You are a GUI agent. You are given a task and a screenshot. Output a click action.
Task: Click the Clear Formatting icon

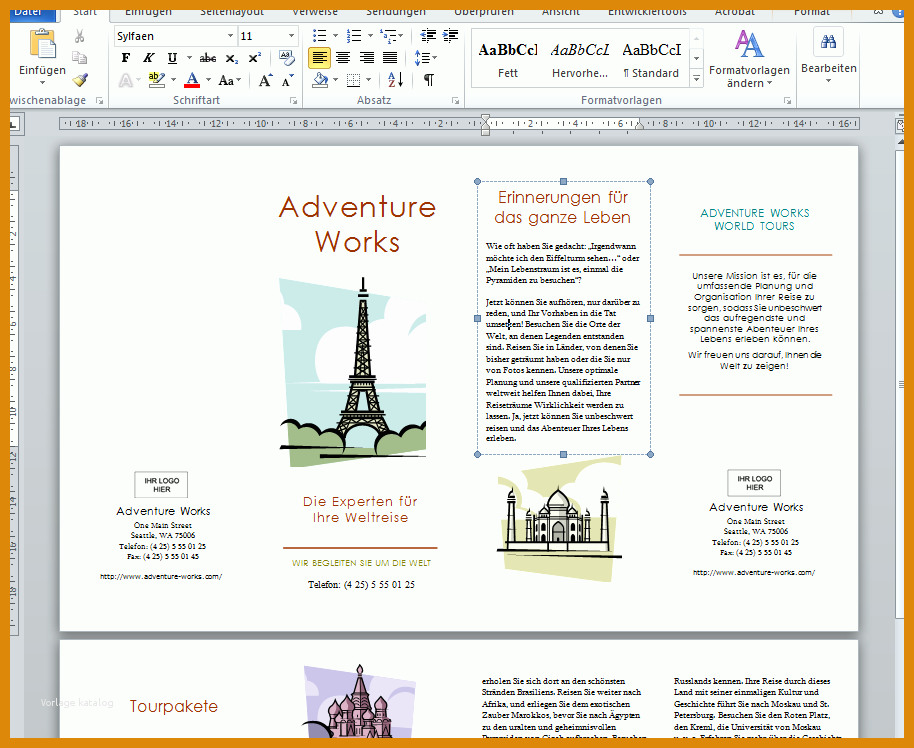tap(286, 58)
